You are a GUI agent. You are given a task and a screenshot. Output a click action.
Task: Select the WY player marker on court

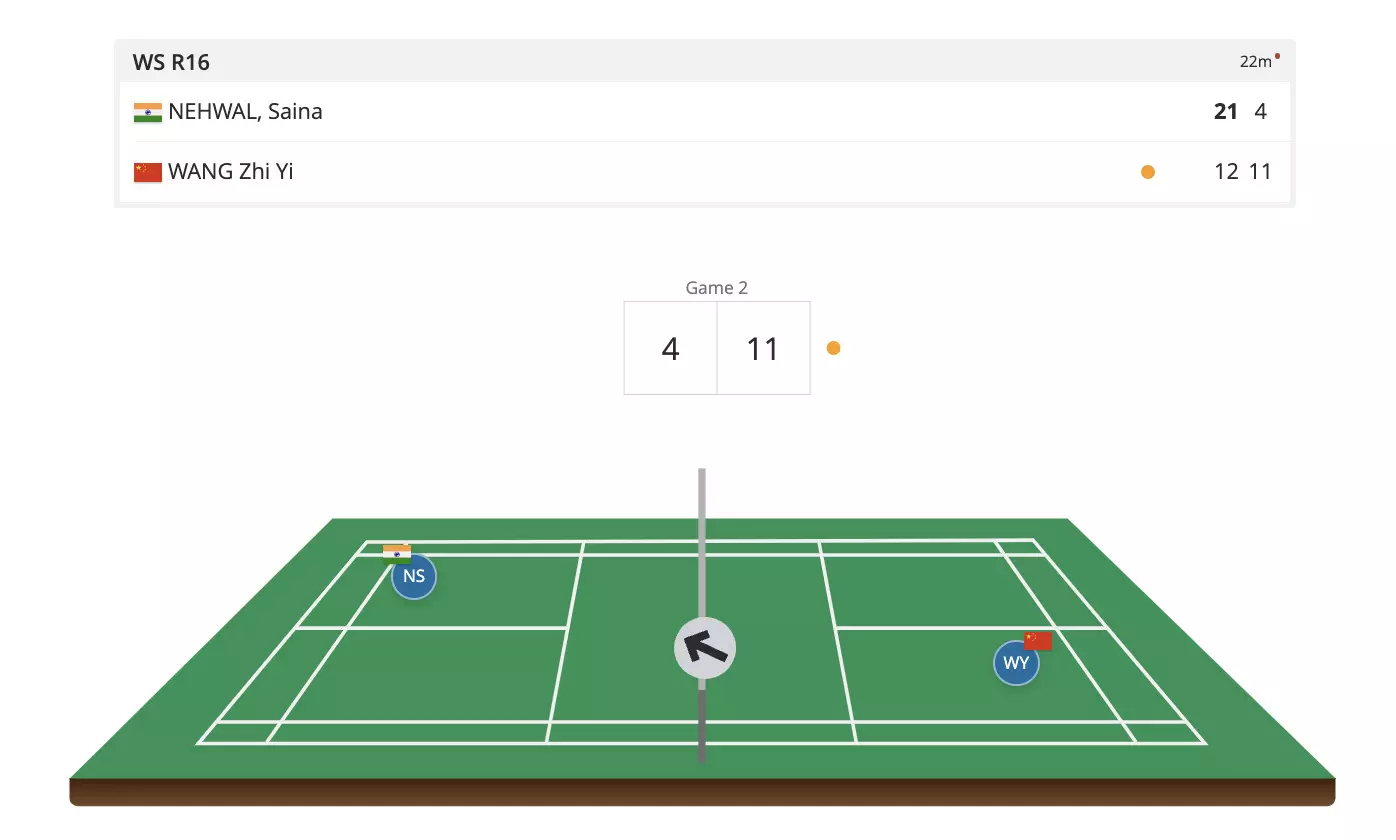point(1016,664)
